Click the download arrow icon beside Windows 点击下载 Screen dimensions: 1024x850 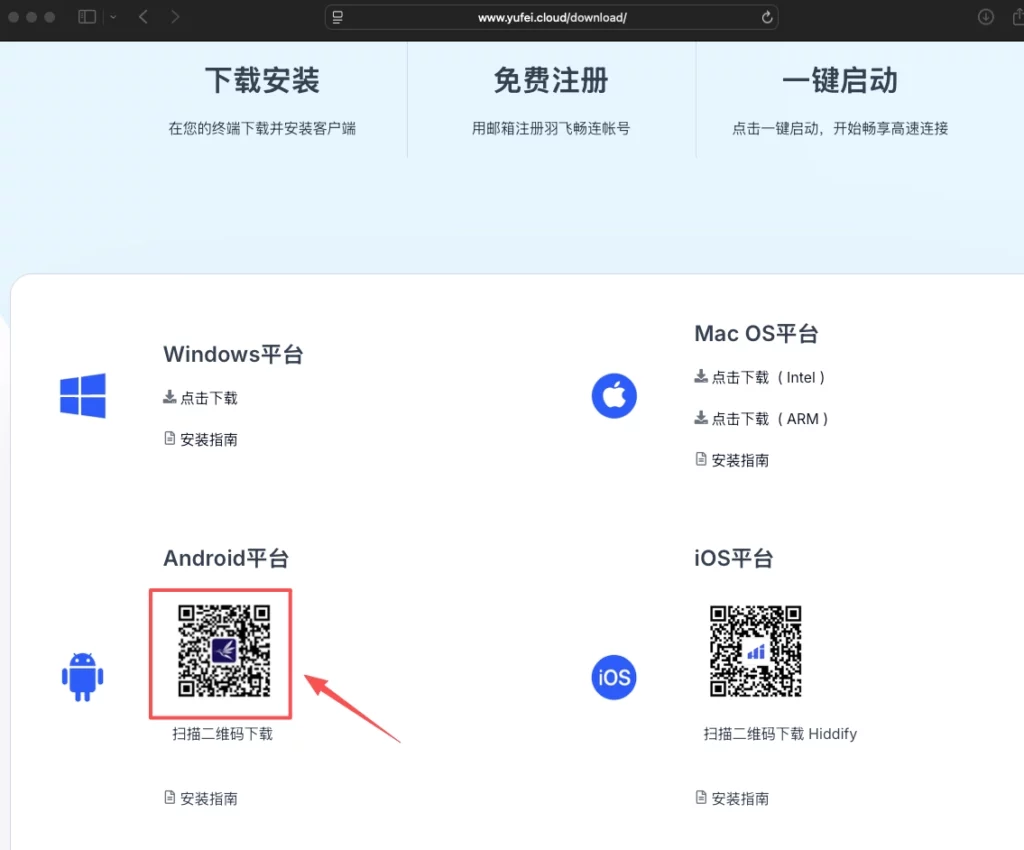[168, 397]
